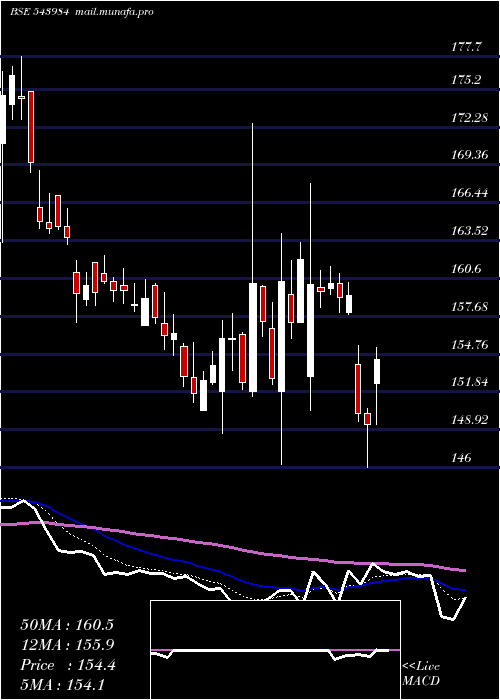Click the BSE 543984 ticker title
The image size is (500, 700).
[x=39, y=12]
